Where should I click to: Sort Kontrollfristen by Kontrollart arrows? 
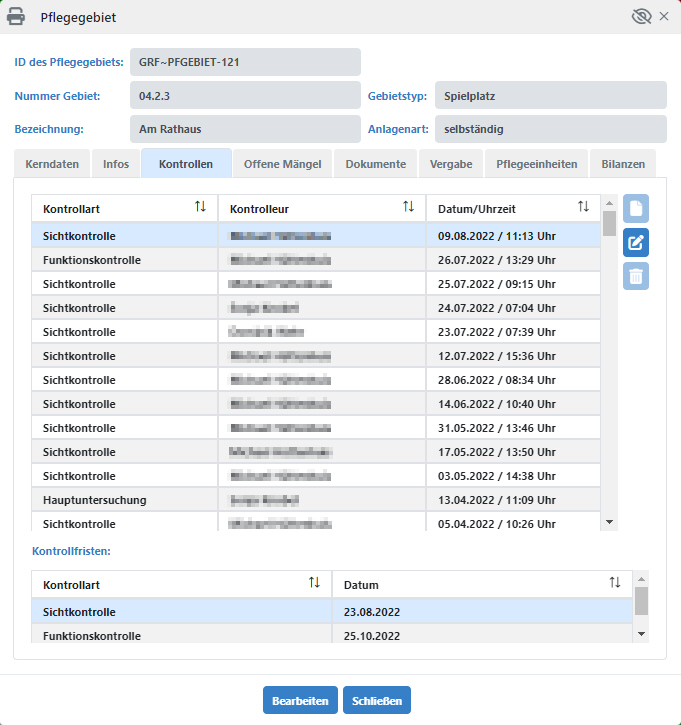tap(314, 583)
